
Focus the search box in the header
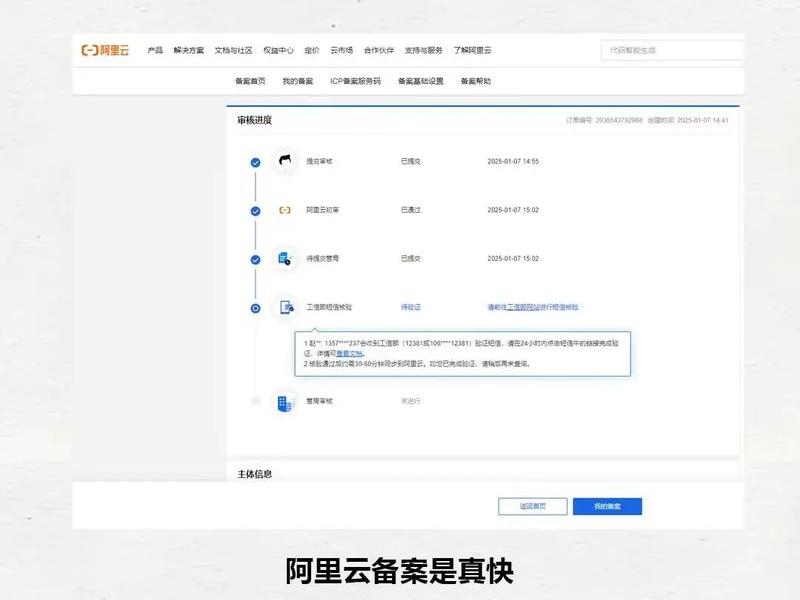click(x=672, y=51)
